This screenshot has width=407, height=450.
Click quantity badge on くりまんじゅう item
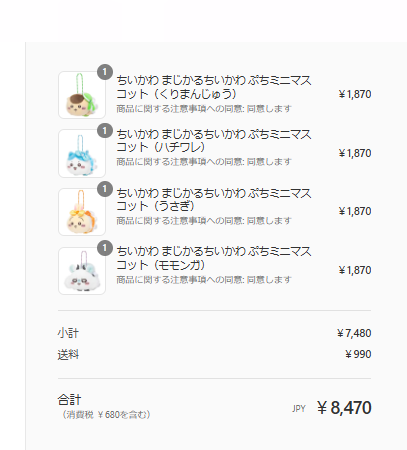pos(105,72)
